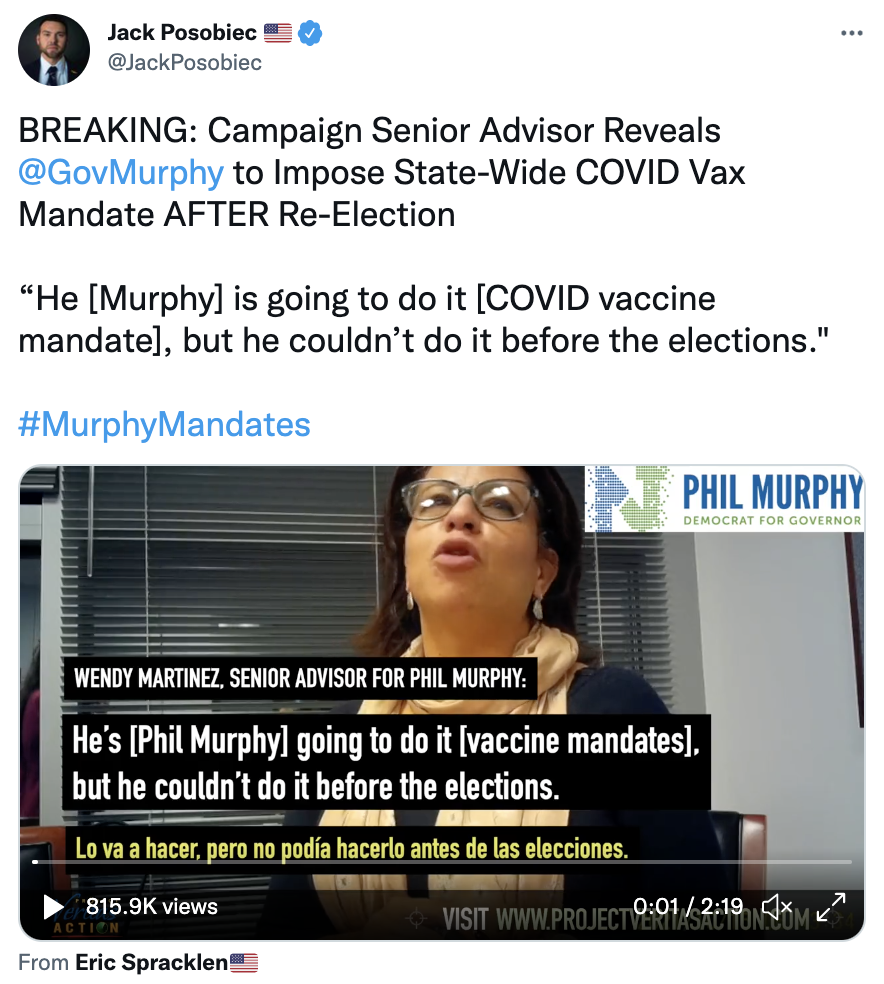
Task: Click the 0:01 / 2:19 time display
Action: point(688,906)
